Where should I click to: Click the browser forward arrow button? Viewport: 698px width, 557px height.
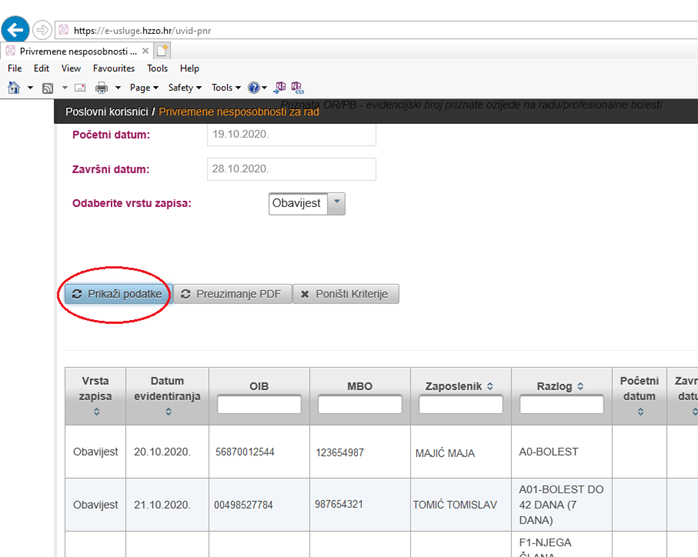pyautogui.click(x=43, y=30)
